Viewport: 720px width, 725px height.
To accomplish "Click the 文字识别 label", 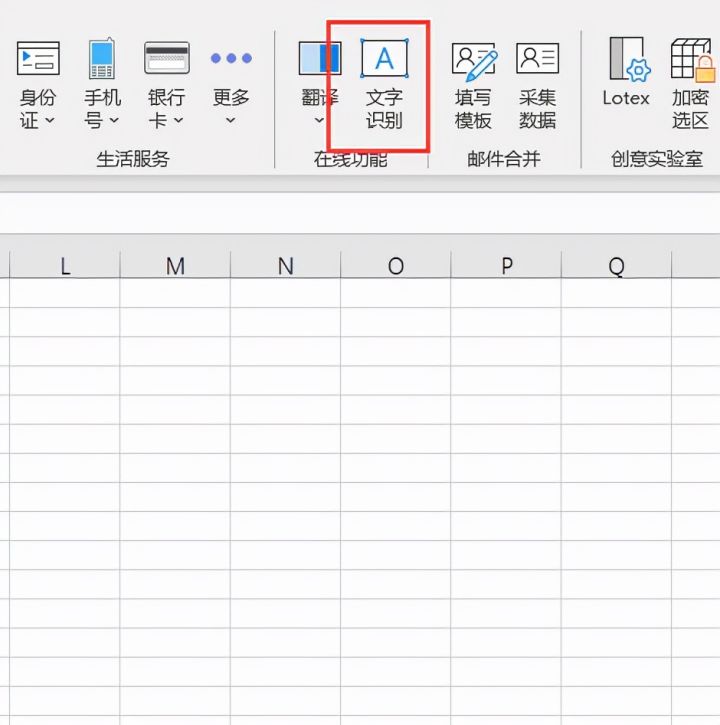I will (384, 109).
